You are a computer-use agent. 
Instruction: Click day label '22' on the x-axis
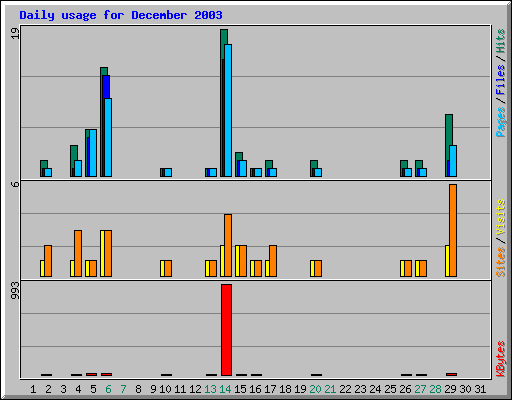(x=345, y=389)
